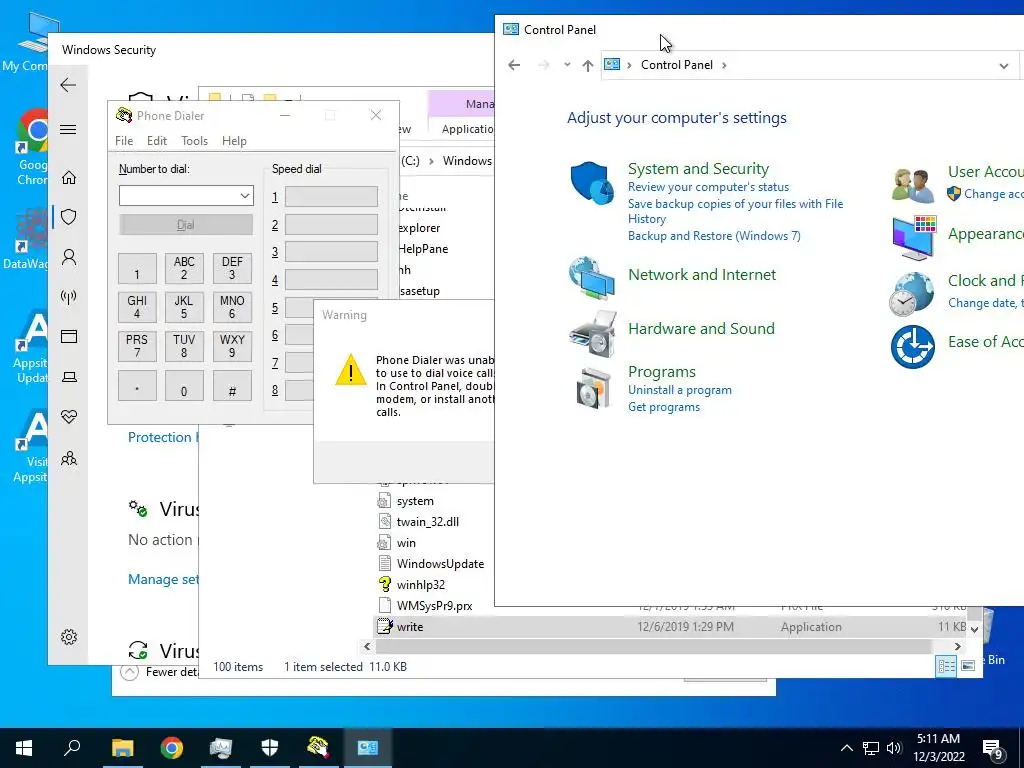The width and height of the screenshot is (1024, 768).
Task: Open Phone Dialer Tools menu
Action: (195, 141)
